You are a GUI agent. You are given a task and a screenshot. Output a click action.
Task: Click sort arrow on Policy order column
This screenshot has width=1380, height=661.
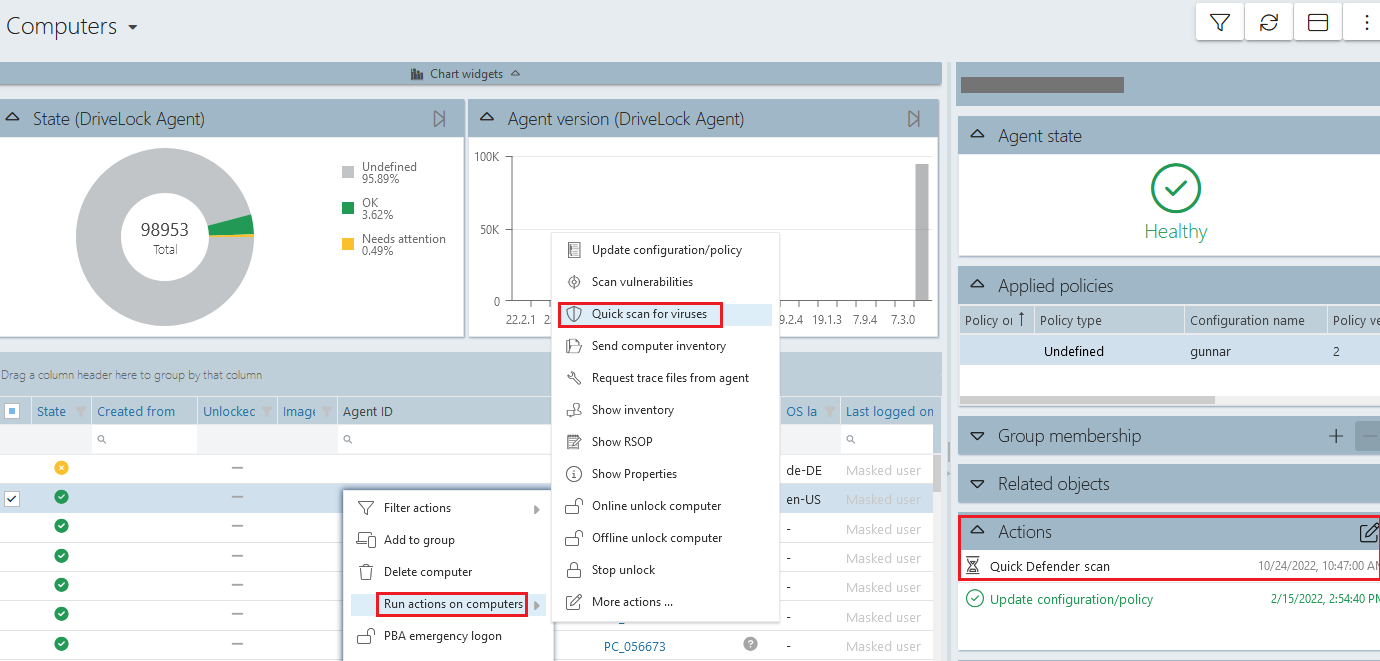(x=1021, y=320)
